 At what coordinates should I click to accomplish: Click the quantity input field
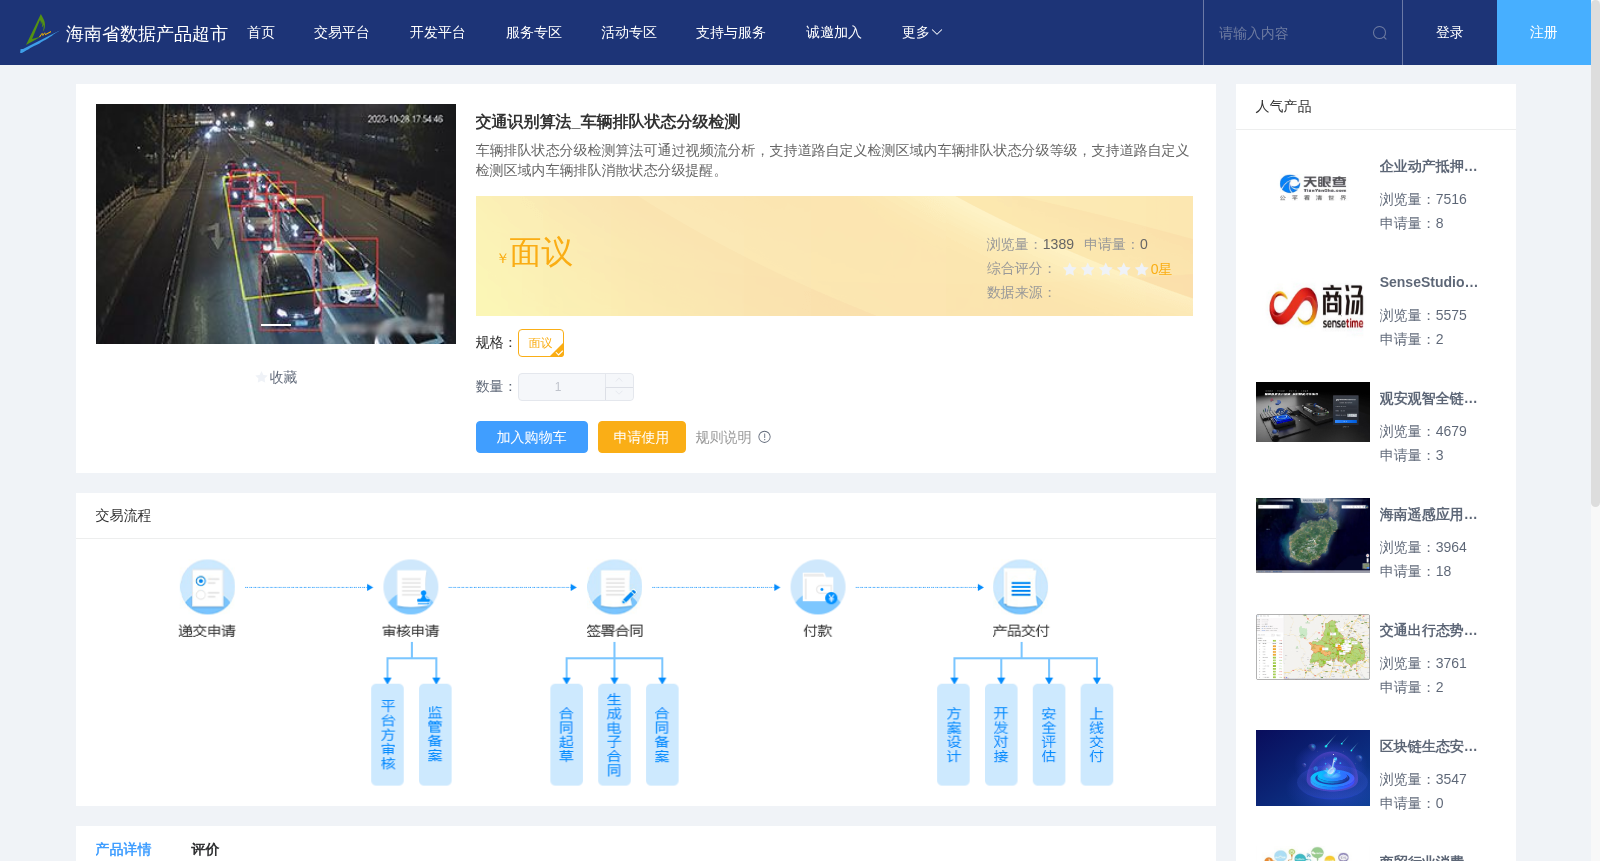click(x=561, y=387)
